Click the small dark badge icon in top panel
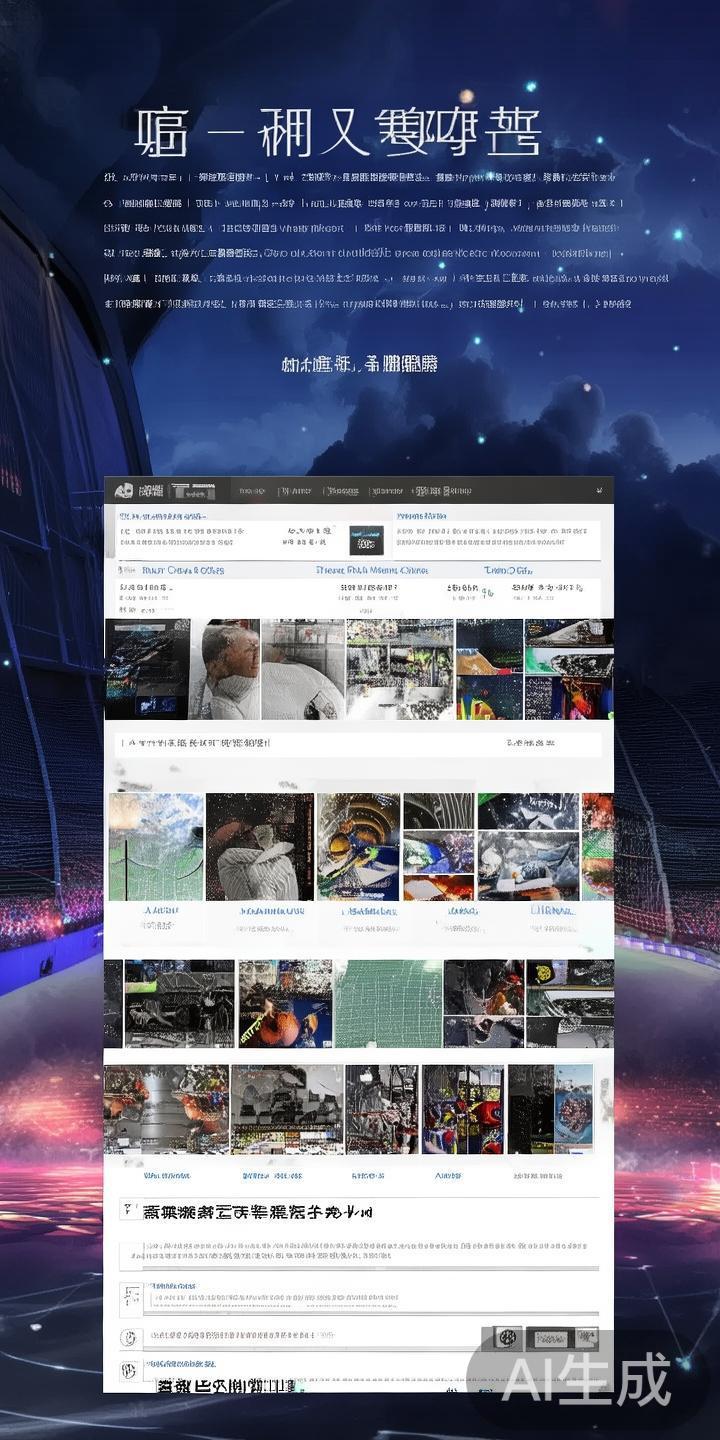 [366, 540]
